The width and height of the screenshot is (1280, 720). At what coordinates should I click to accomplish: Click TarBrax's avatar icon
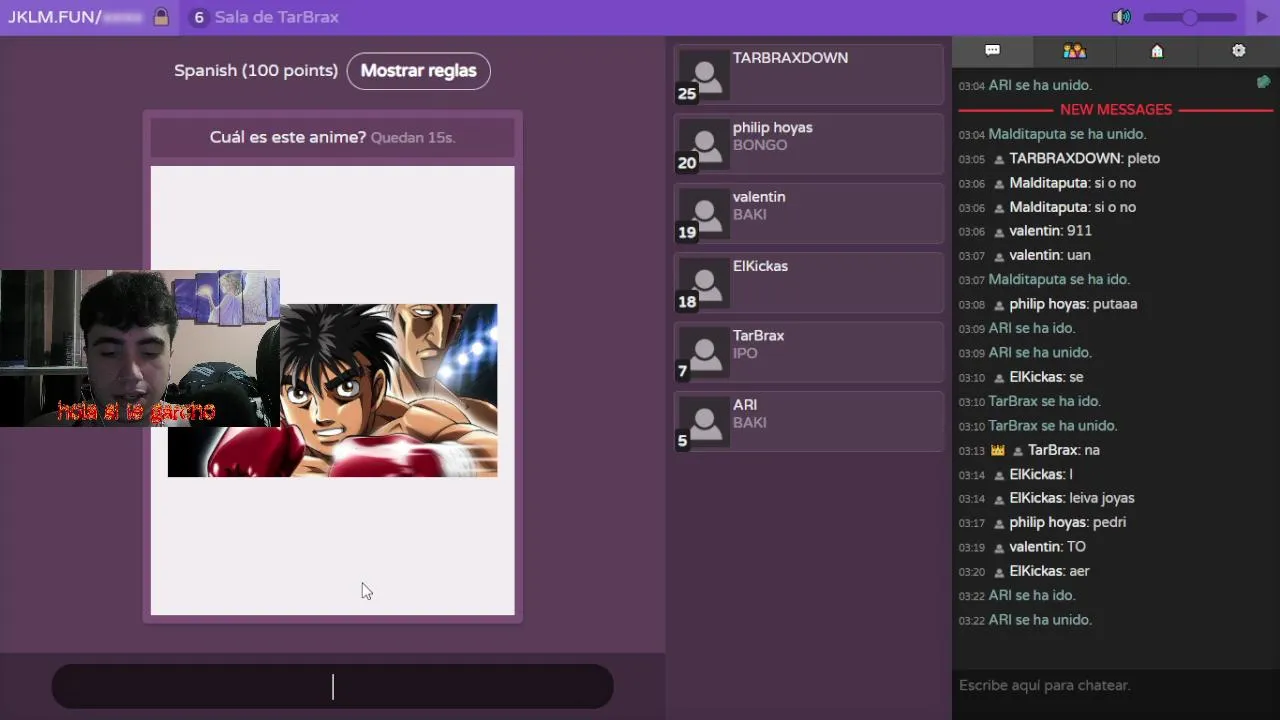704,353
